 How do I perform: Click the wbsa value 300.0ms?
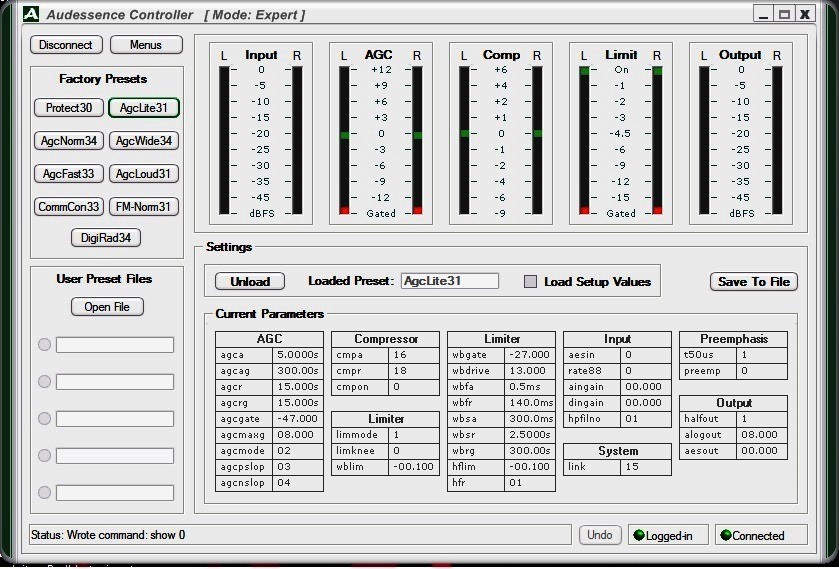tap(530, 419)
